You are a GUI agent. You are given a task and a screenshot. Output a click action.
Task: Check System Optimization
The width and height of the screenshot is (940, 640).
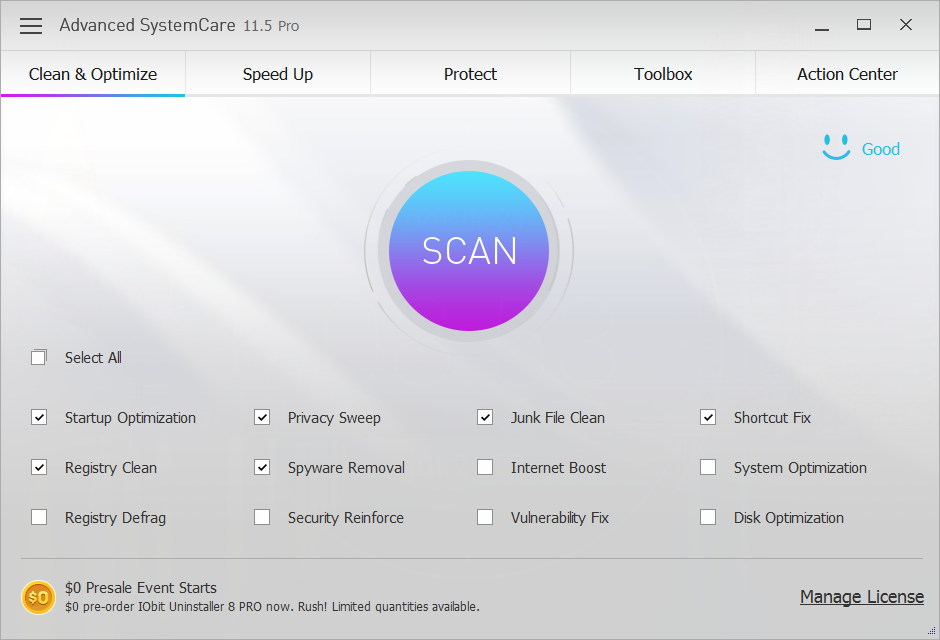pyautogui.click(x=708, y=467)
